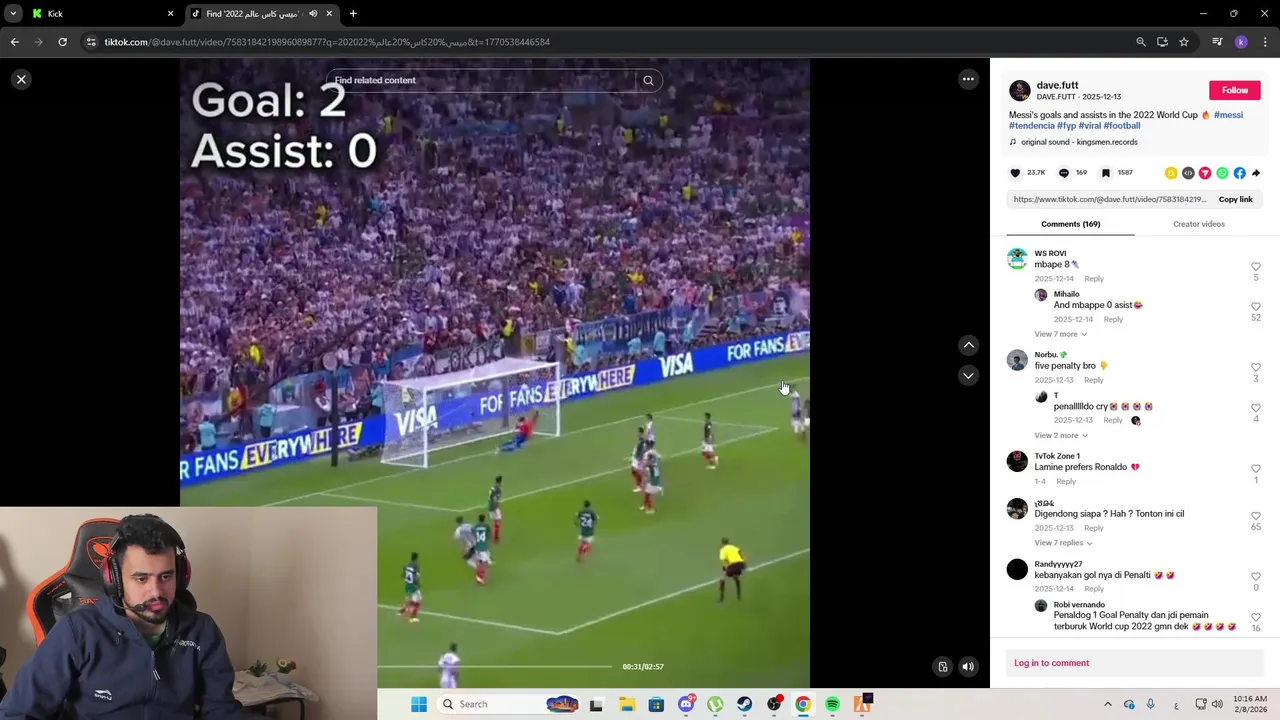The width and height of the screenshot is (1280, 720).
Task: Like TvTok Zone 1's Lamine comment
Action: 1256,469
